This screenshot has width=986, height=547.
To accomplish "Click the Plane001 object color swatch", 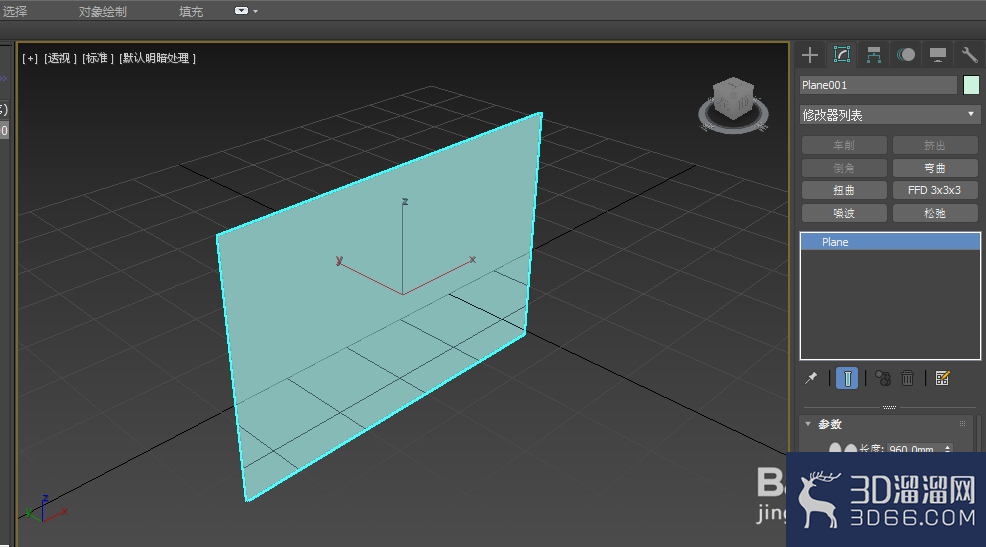I will [x=971, y=85].
